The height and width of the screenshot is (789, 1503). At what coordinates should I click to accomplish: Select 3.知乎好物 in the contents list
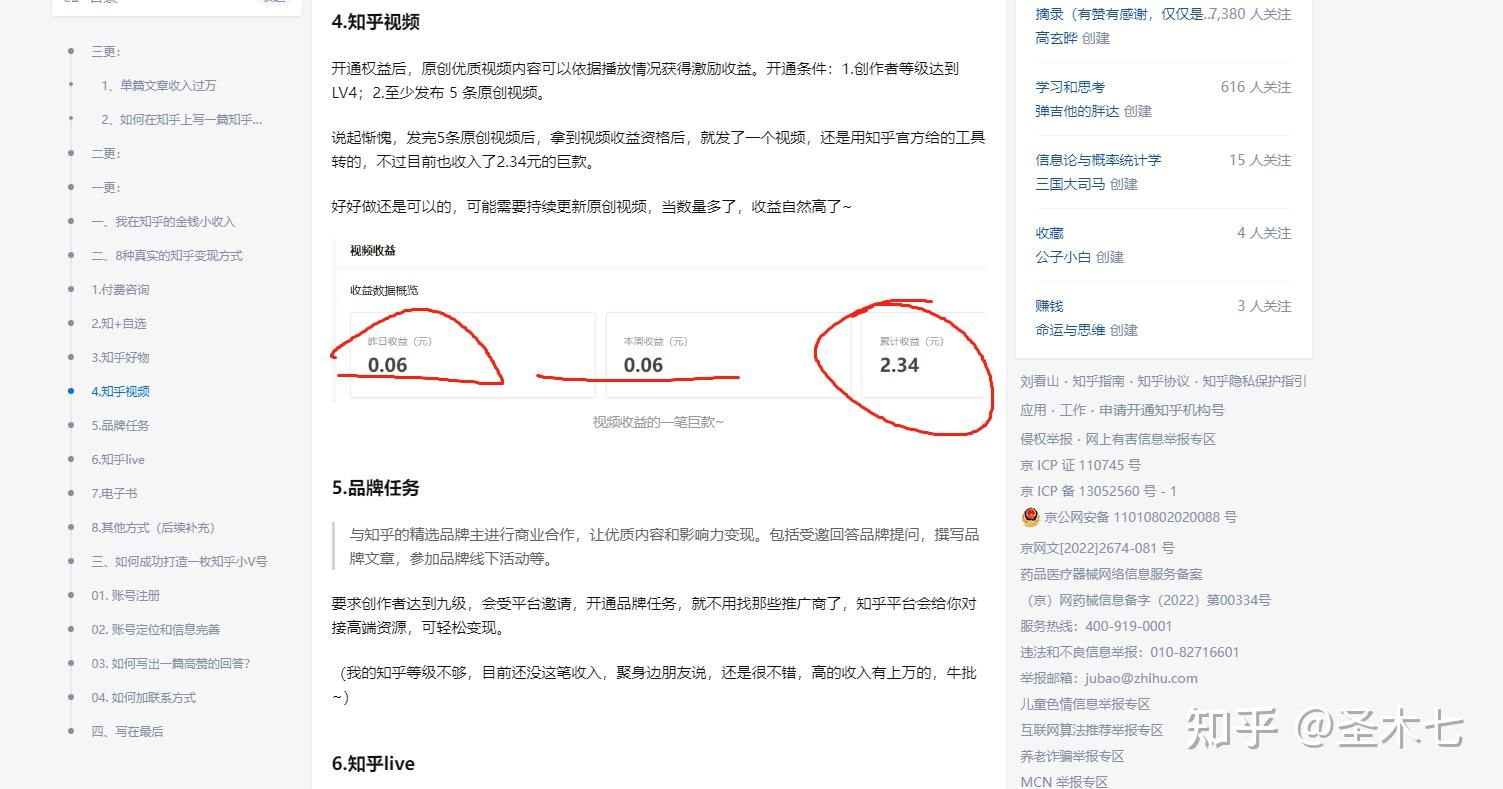(x=120, y=357)
